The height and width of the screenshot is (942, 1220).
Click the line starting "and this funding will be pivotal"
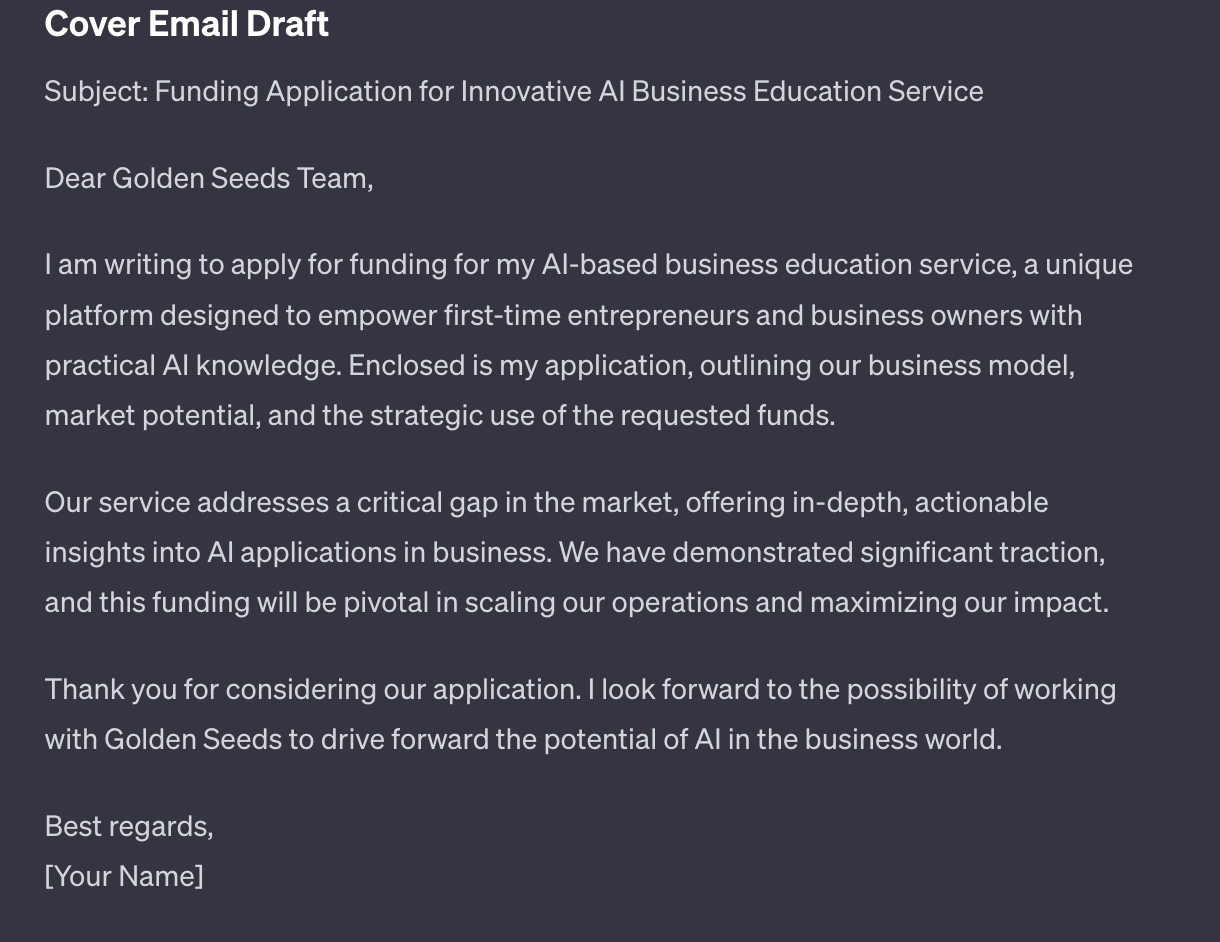click(x=576, y=602)
